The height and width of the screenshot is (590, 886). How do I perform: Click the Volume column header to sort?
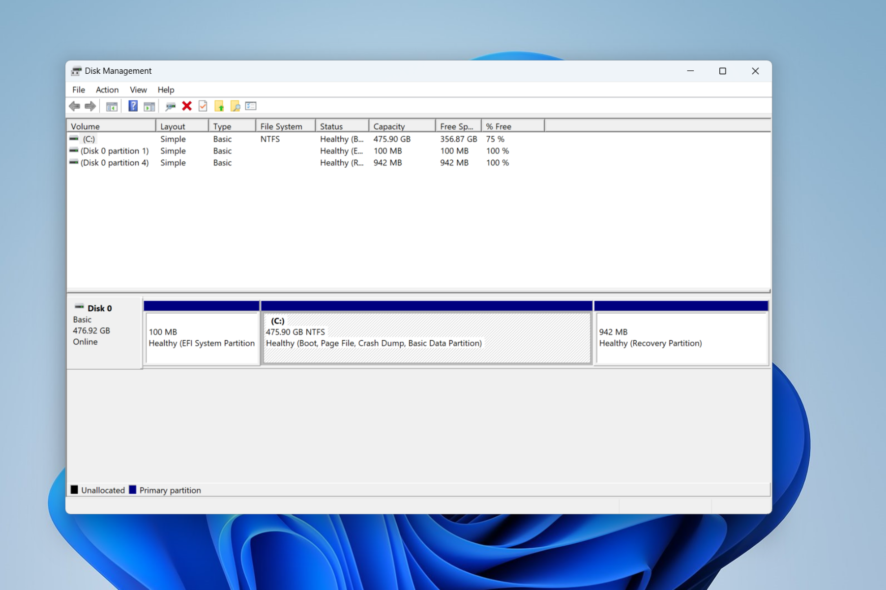(90, 125)
